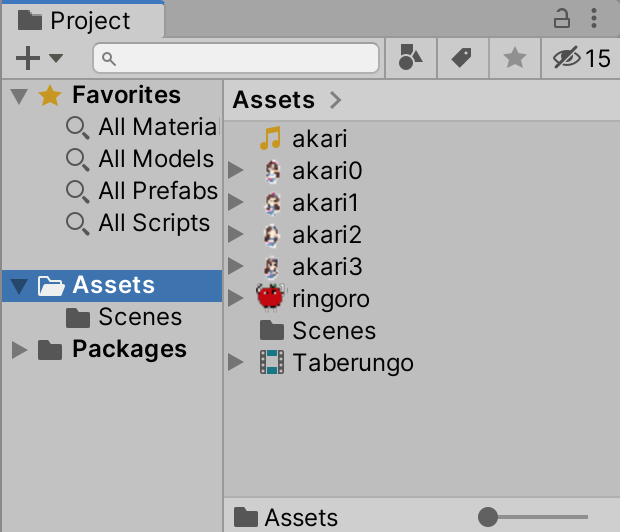Toggle hidden packages visibility eye icon

point(567,58)
